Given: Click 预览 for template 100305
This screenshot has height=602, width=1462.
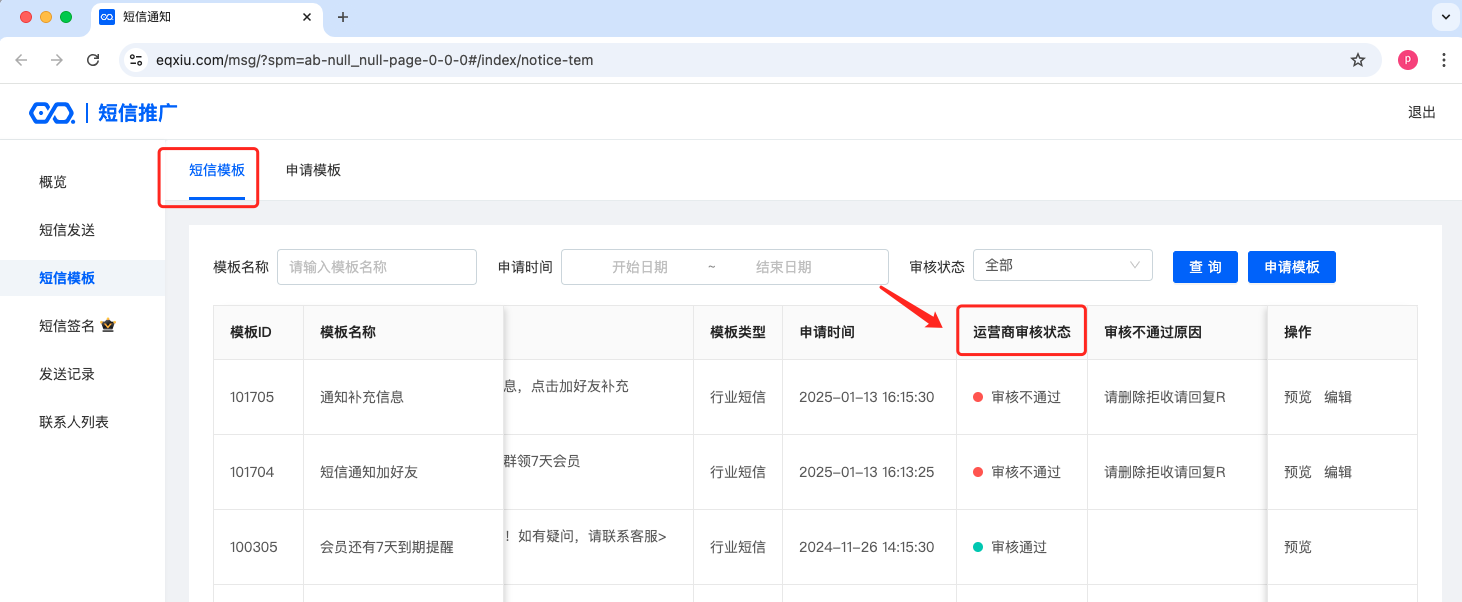Looking at the screenshot, I should click(x=1297, y=547).
